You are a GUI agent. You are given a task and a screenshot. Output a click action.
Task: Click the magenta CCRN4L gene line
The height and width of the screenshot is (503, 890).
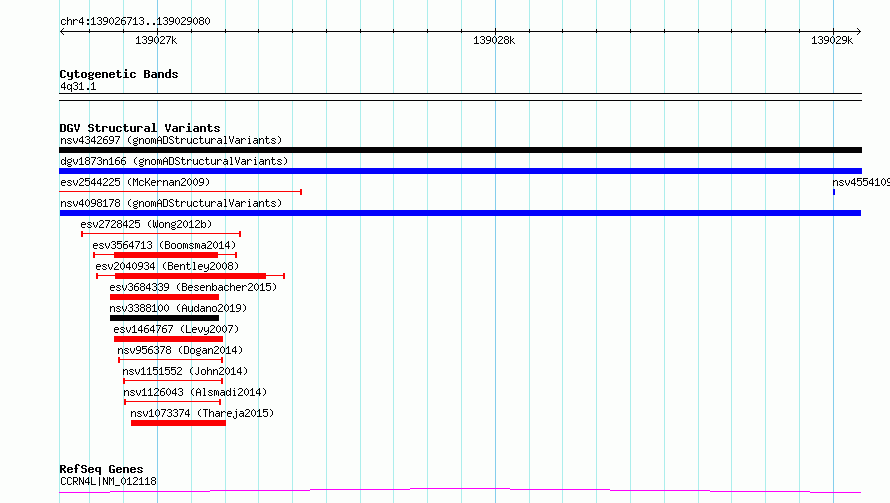pyautogui.click(x=460, y=490)
